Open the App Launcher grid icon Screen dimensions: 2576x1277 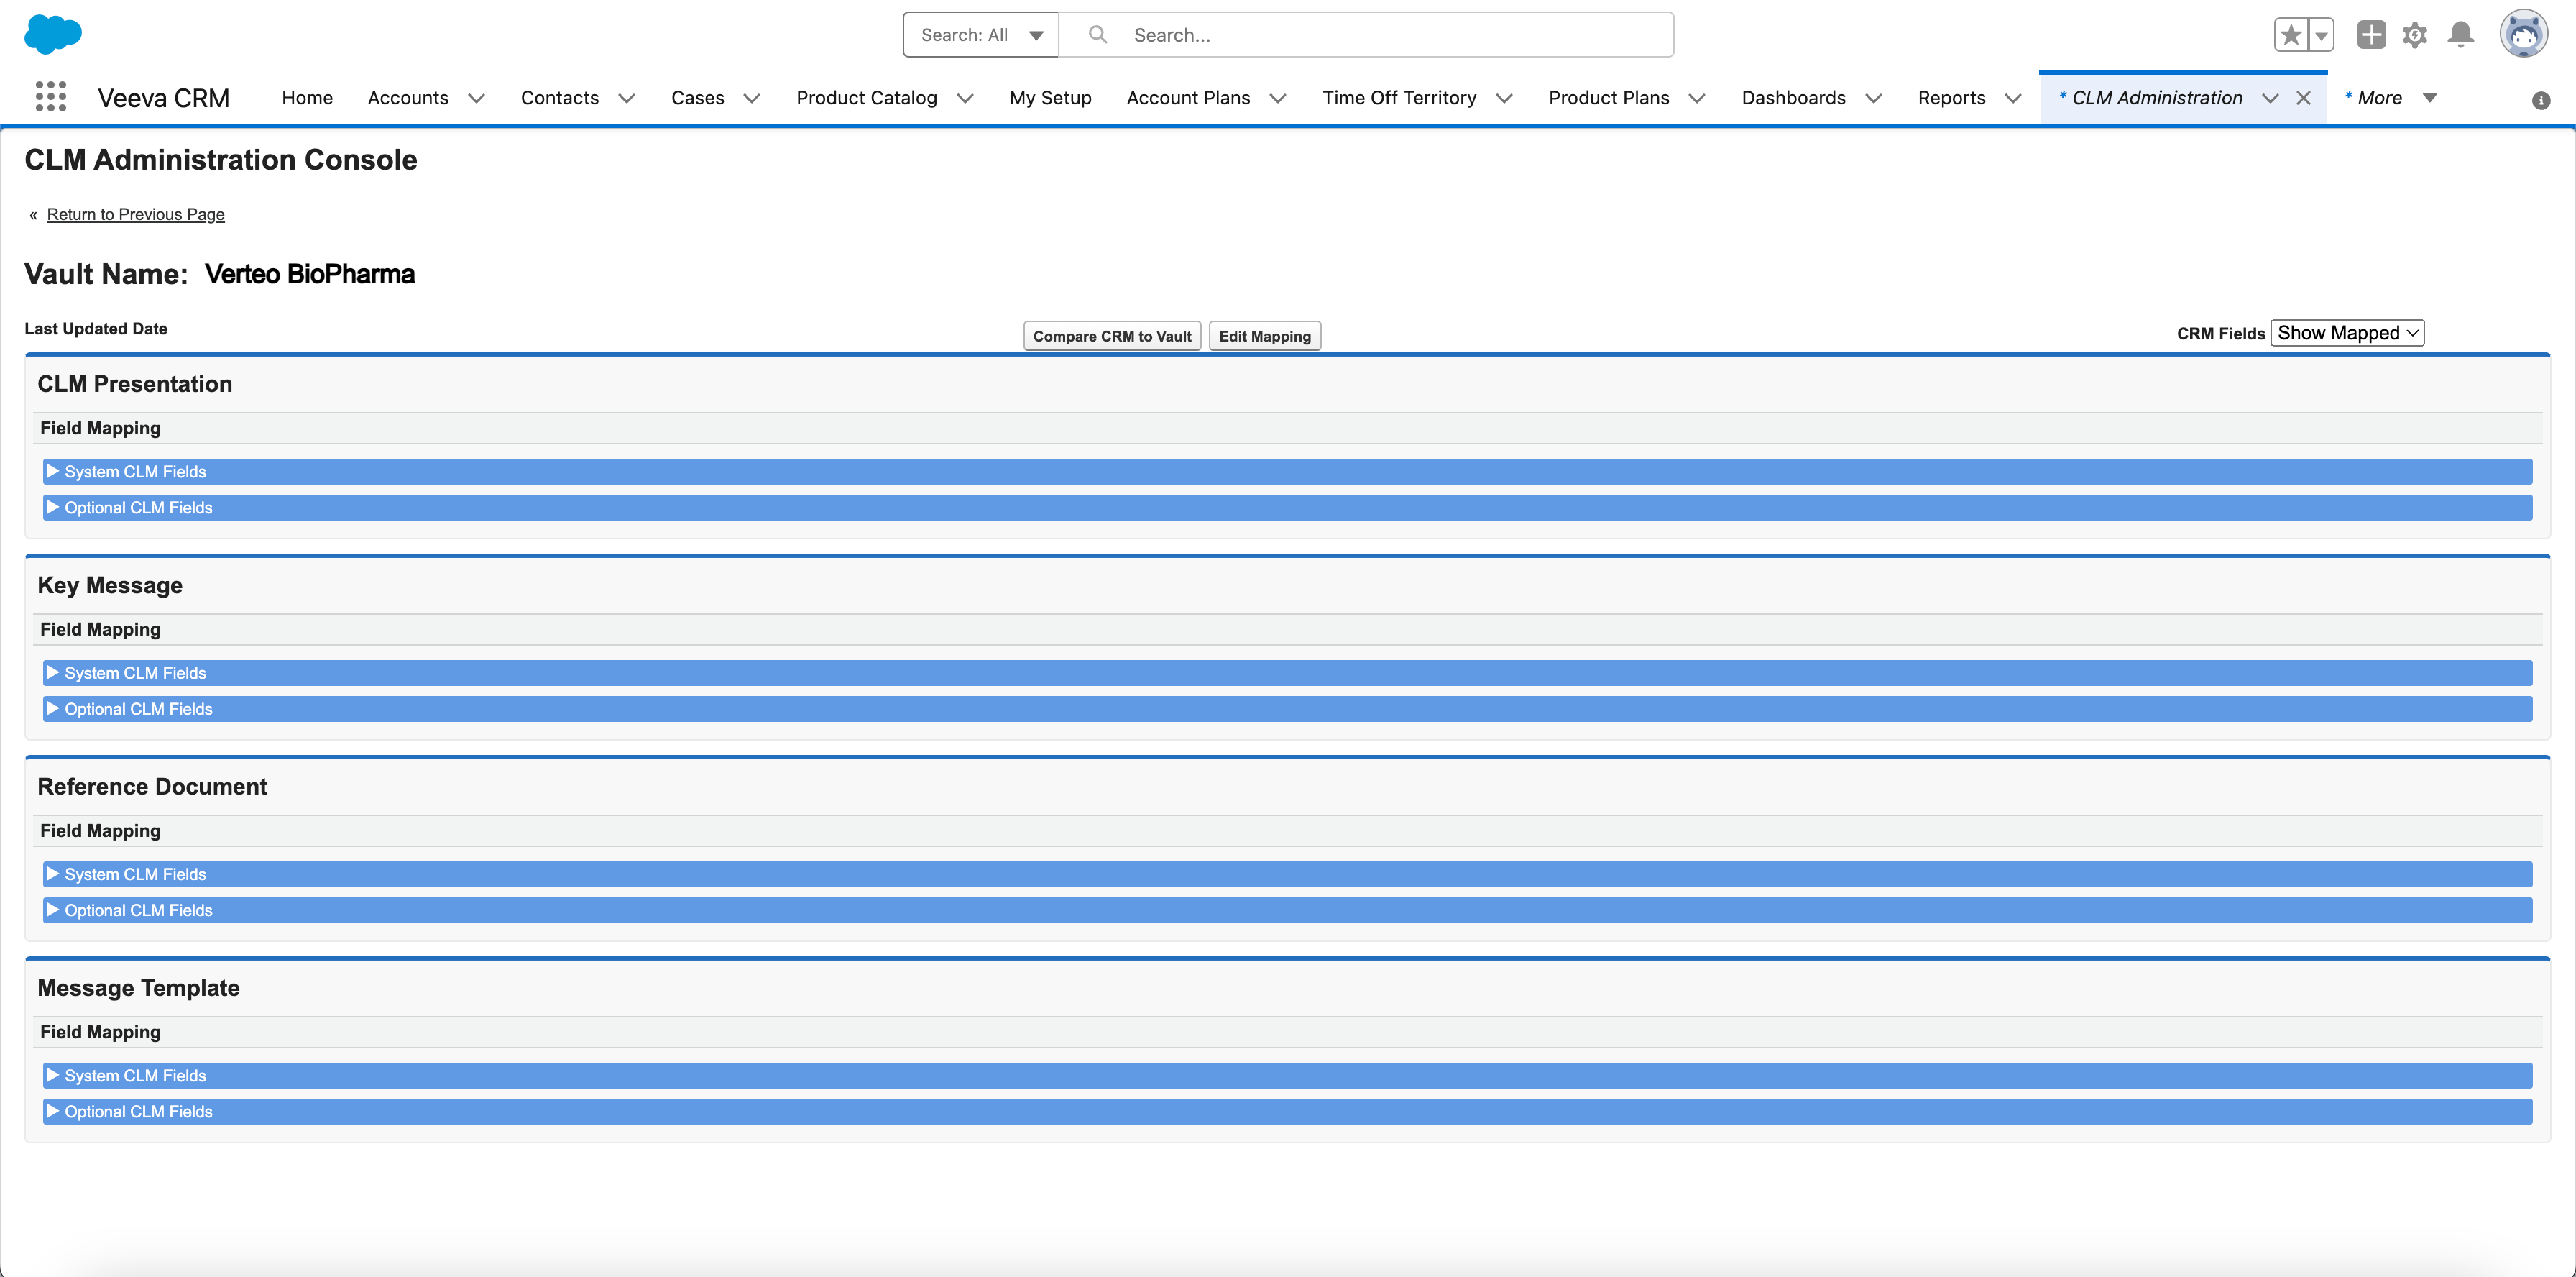[50, 97]
